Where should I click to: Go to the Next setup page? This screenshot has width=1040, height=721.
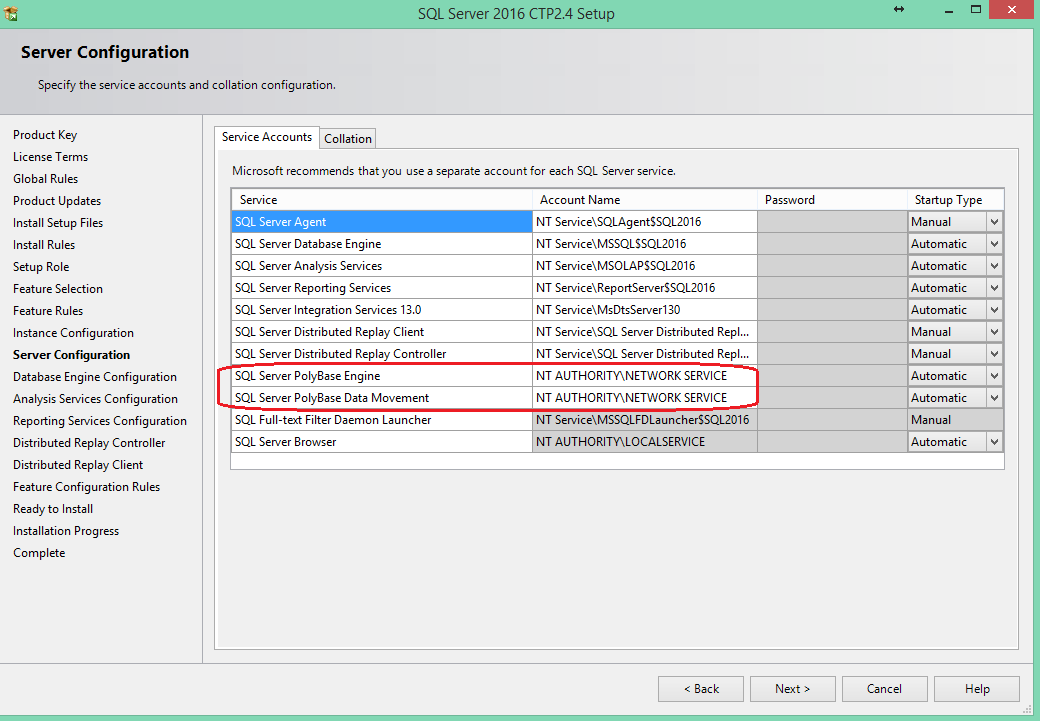click(793, 688)
